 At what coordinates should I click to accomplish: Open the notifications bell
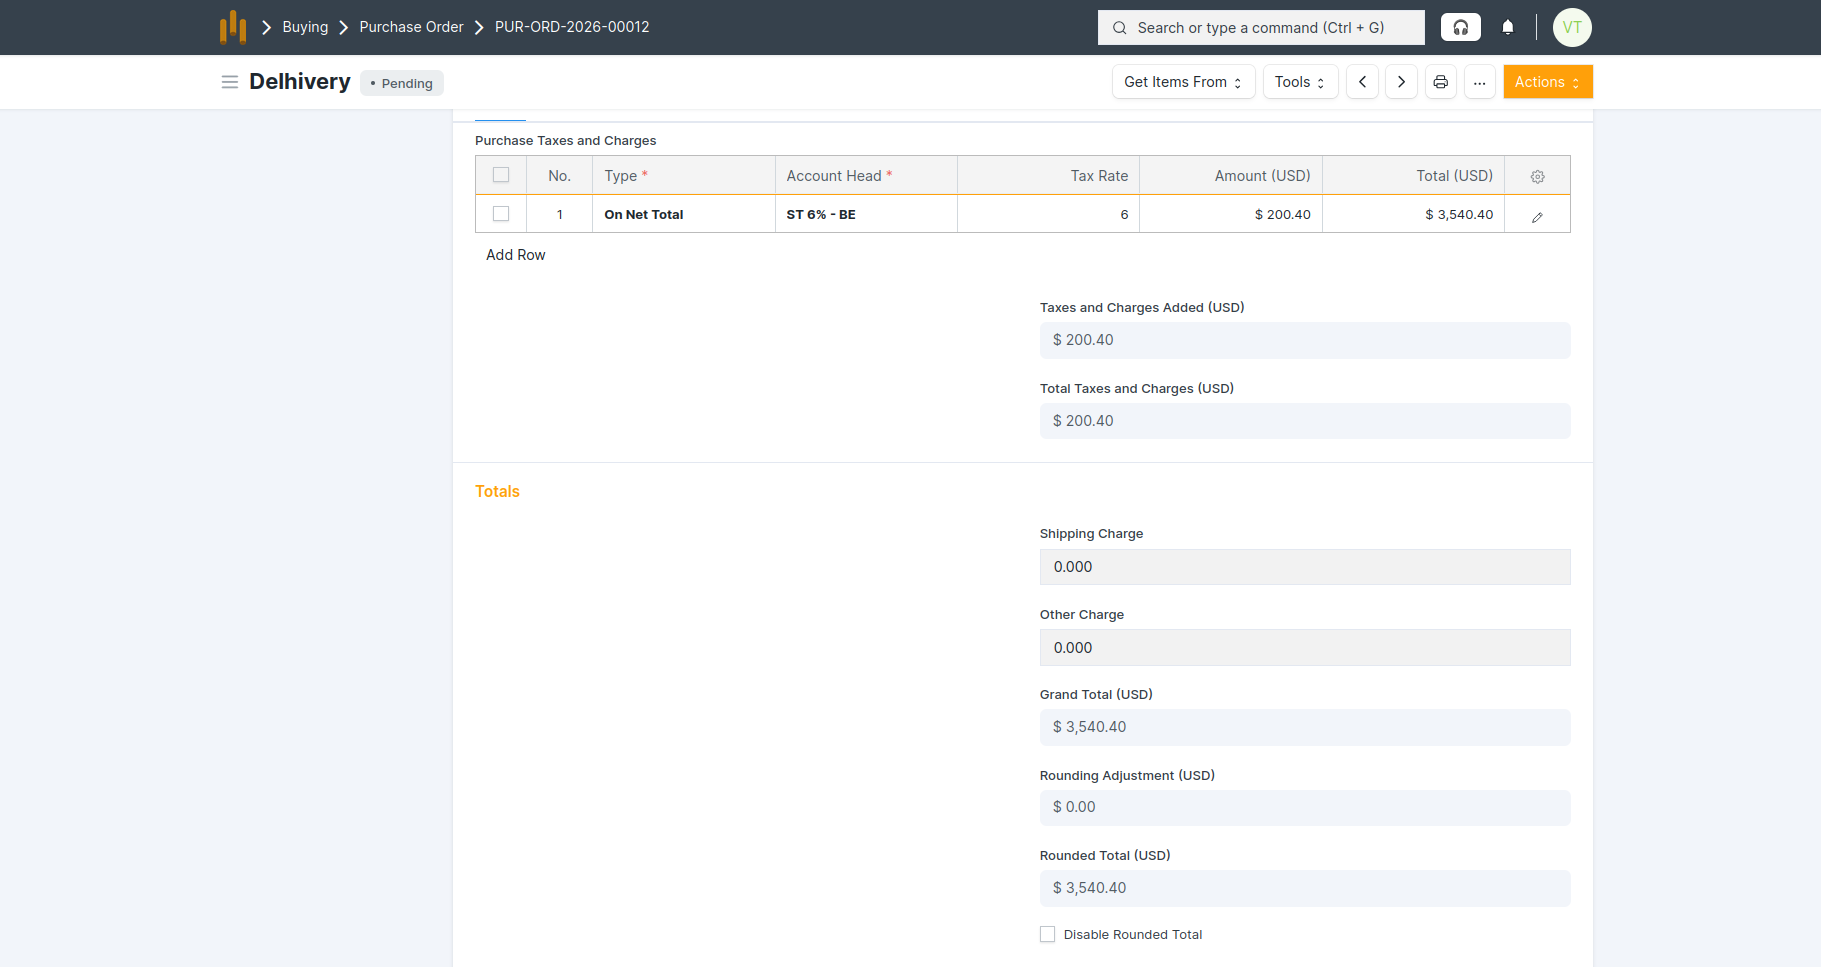pos(1508,27)
